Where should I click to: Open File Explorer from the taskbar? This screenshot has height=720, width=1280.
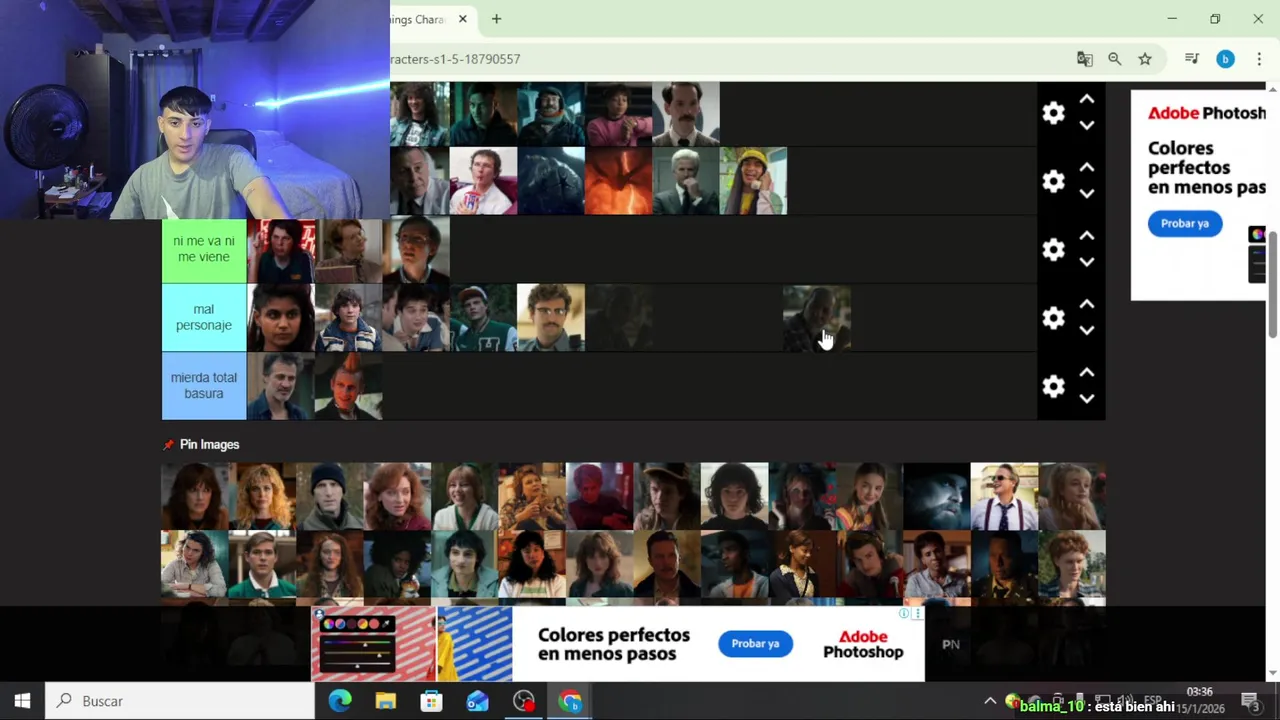[386, 701]
